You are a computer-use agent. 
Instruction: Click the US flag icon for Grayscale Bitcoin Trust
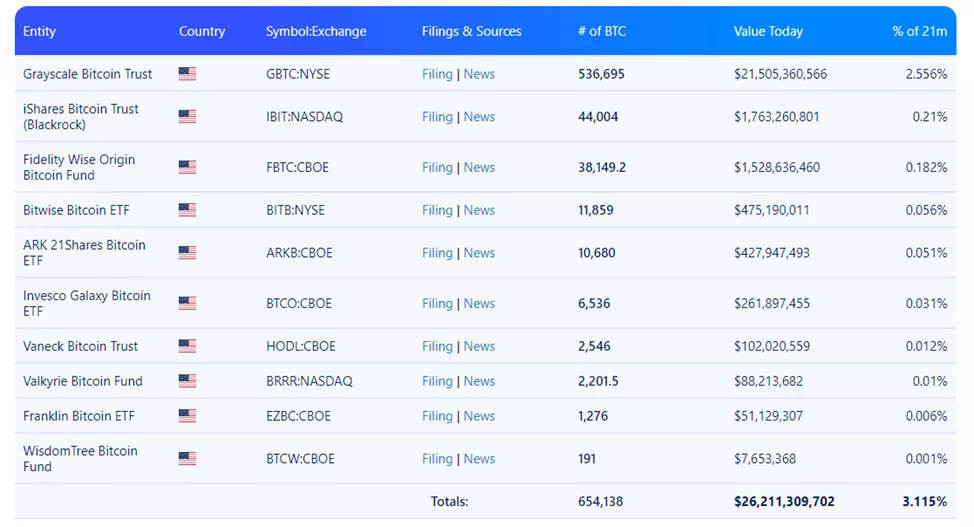pos(187,74)
